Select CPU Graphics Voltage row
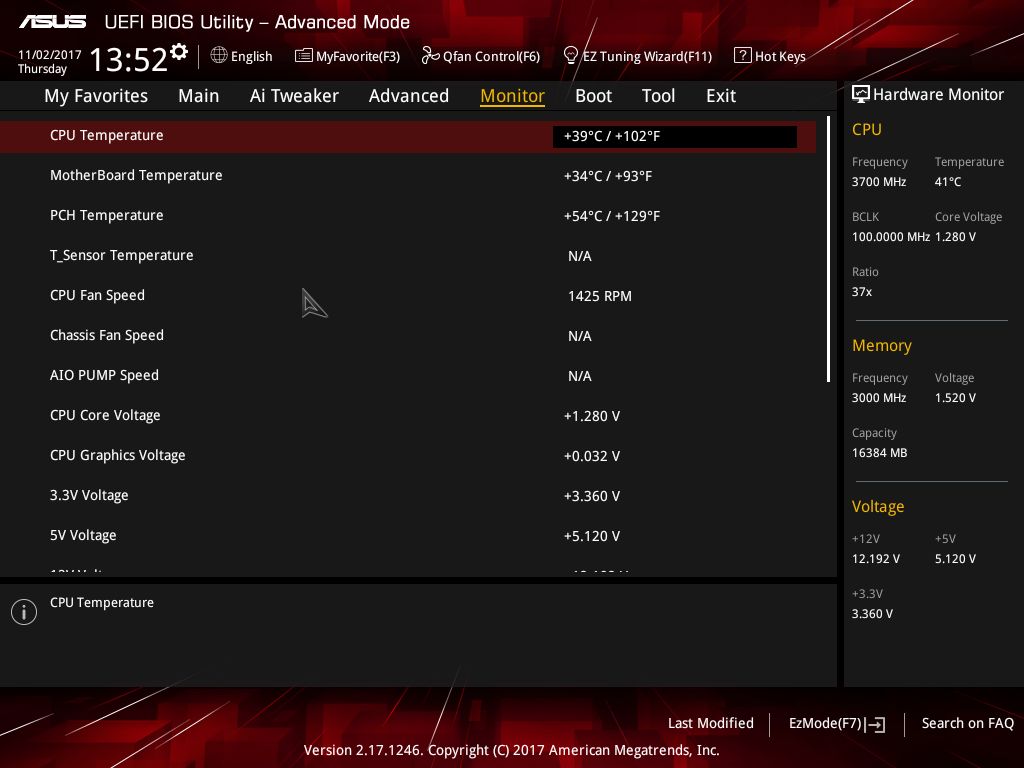 click(408, 456)
